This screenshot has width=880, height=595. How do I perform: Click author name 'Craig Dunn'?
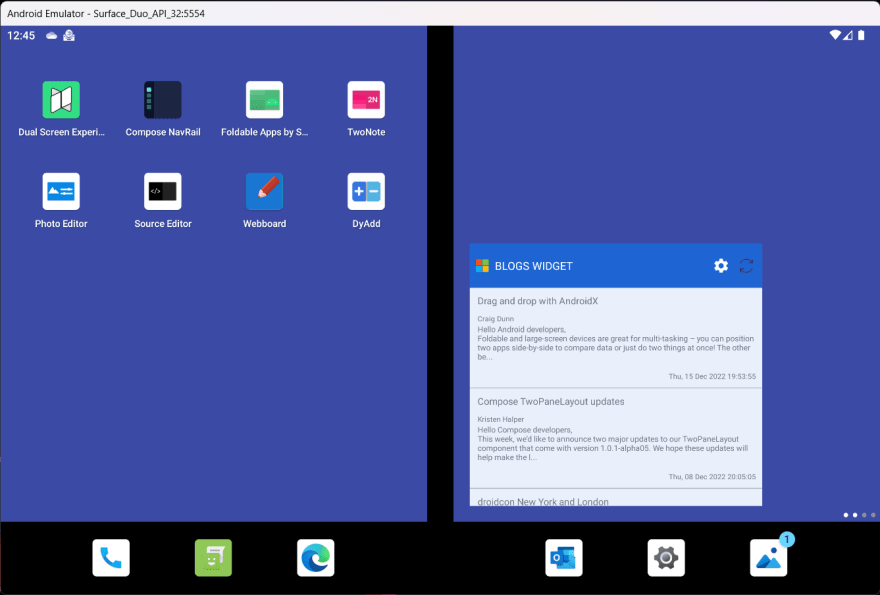point(496,319)
